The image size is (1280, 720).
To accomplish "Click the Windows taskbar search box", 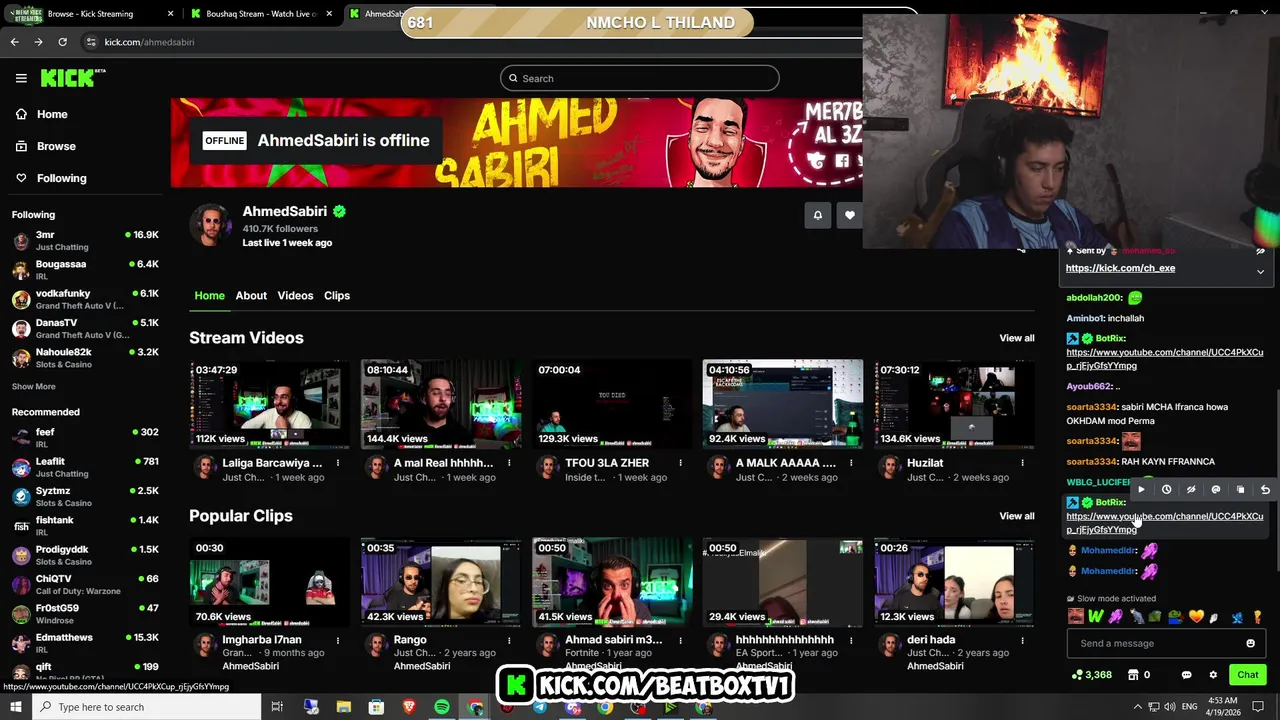I will click(145, 707).
